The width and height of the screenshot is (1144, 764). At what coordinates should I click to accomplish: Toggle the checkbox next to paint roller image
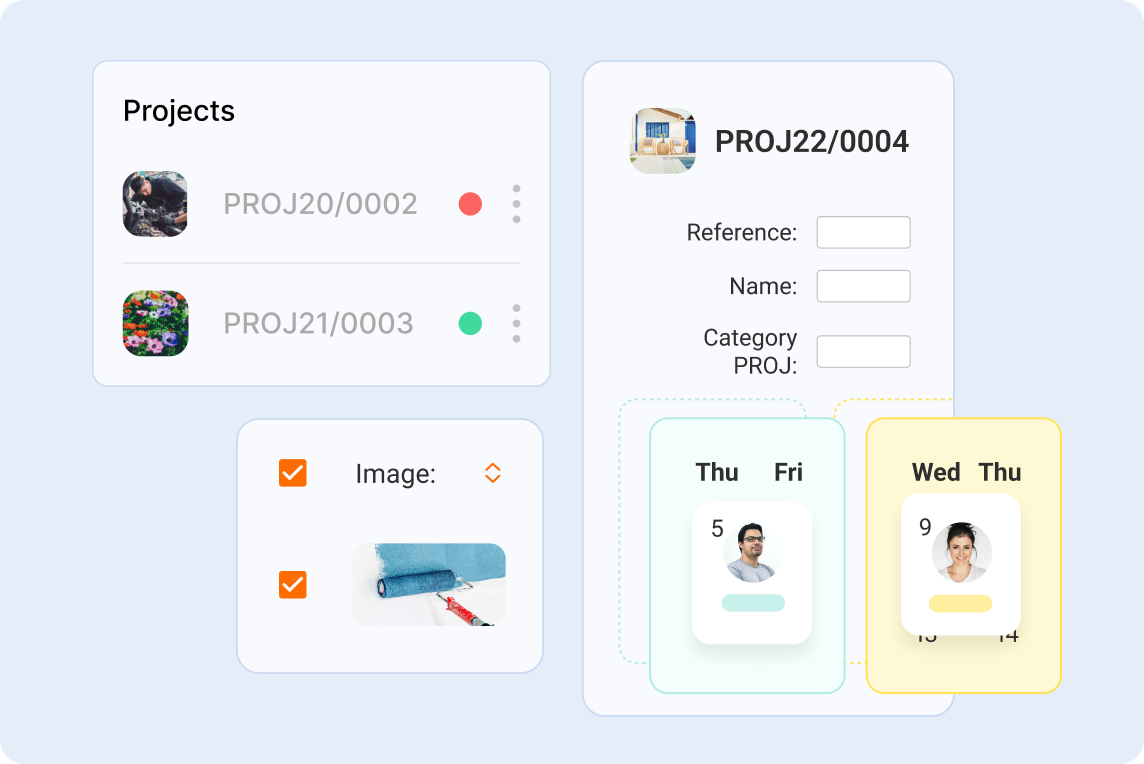tap(293, 585)
